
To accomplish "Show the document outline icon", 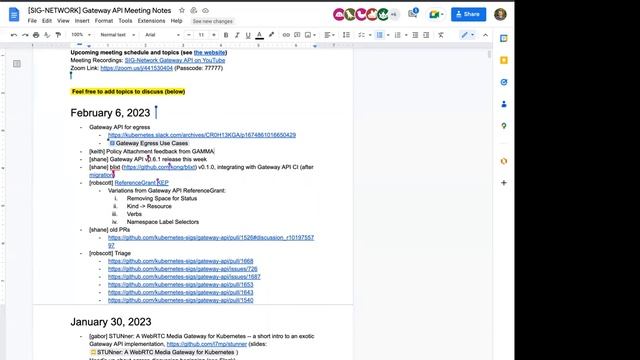I will pos(17,64).
